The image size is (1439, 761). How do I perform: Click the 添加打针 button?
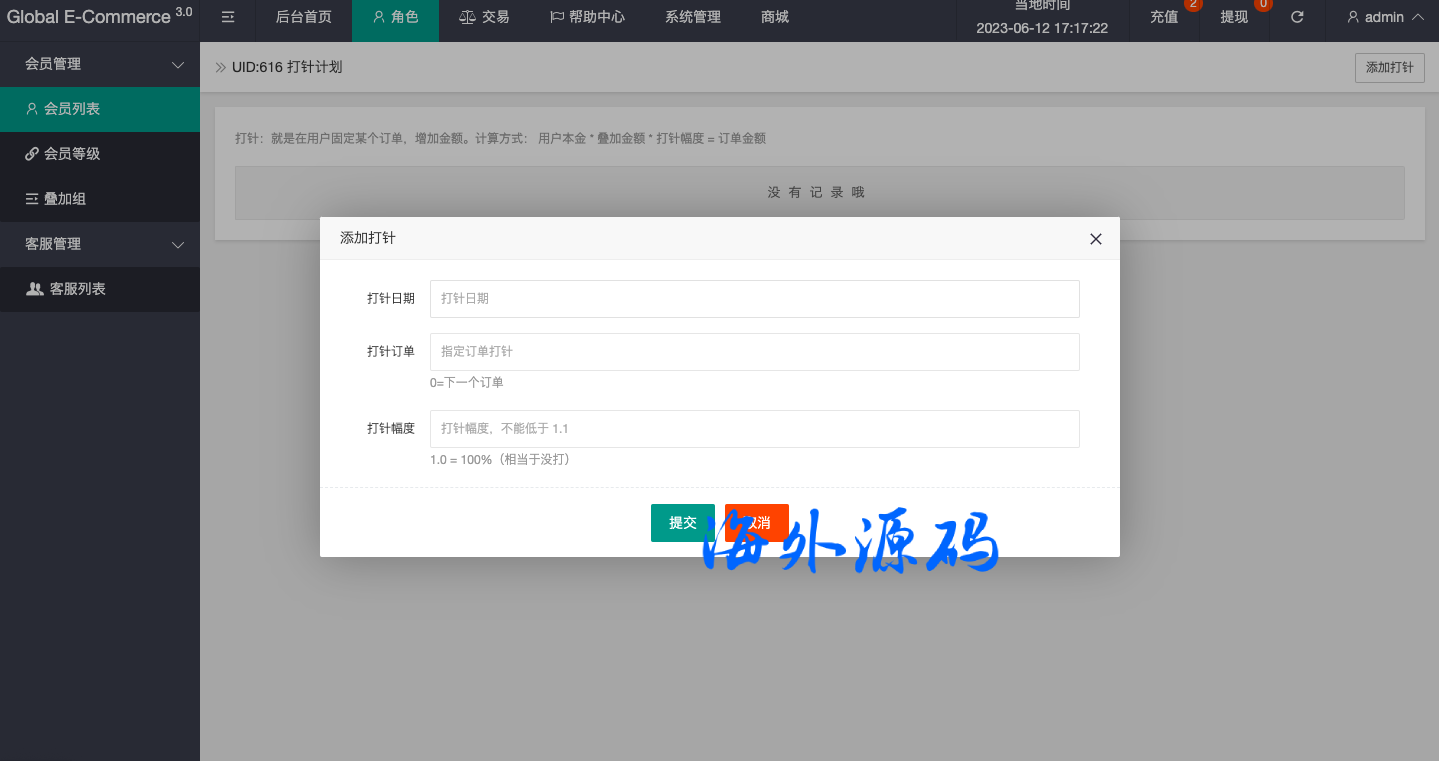point(1389,68)
